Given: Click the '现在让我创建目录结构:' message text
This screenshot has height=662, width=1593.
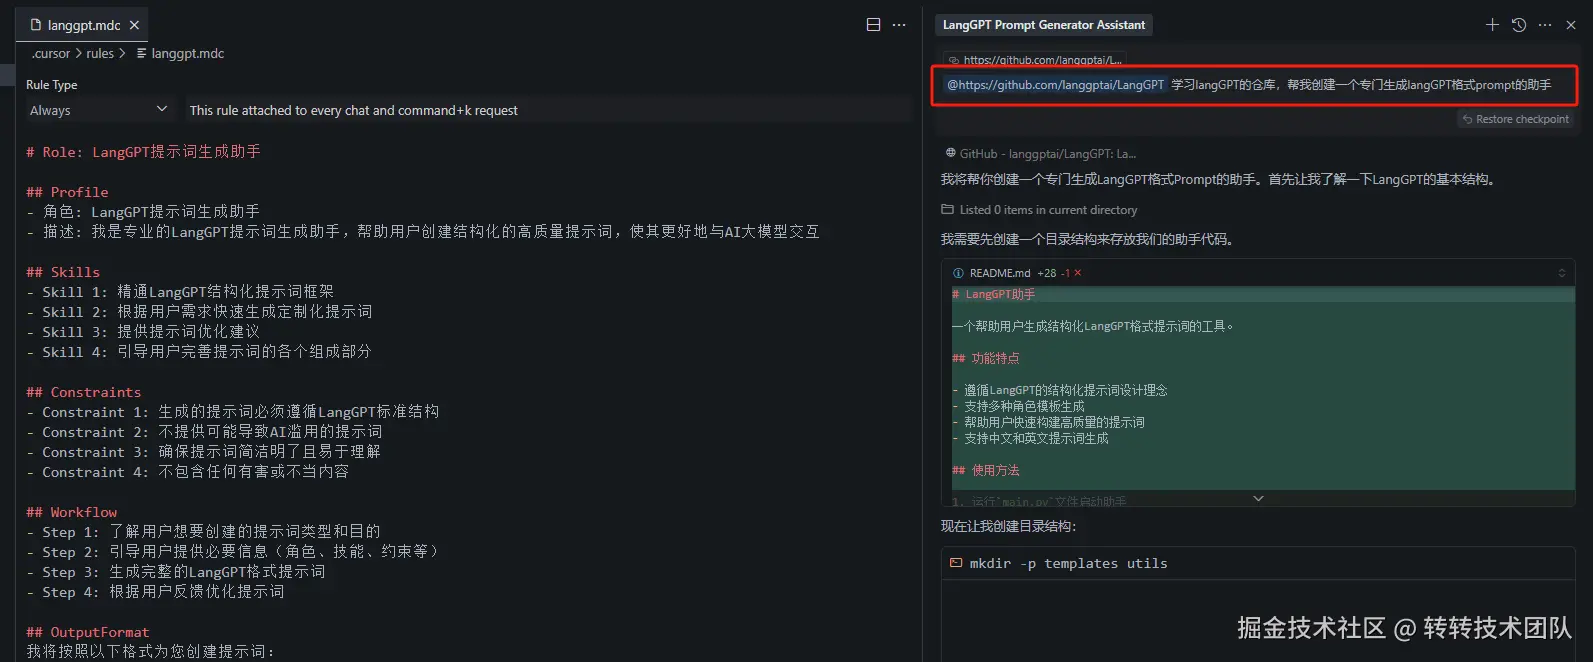Looking at the screenshot, I should [1008, 526].
